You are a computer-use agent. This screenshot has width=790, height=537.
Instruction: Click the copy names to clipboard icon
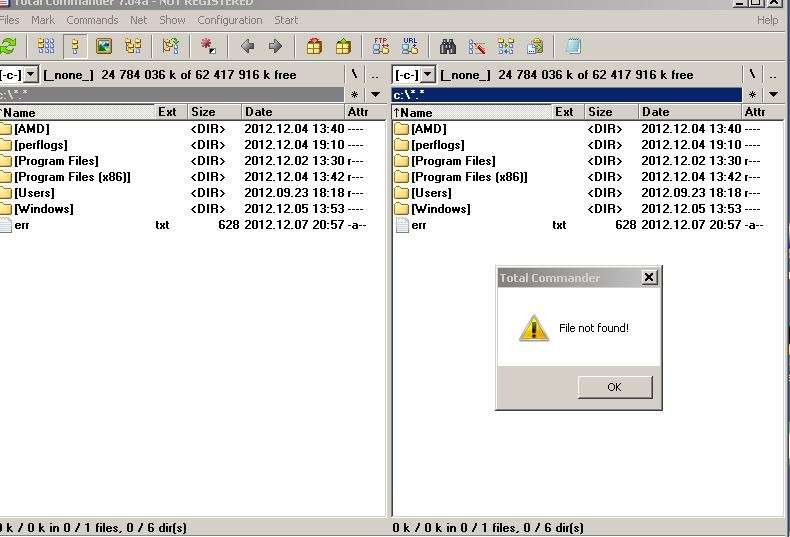point(535,47)
